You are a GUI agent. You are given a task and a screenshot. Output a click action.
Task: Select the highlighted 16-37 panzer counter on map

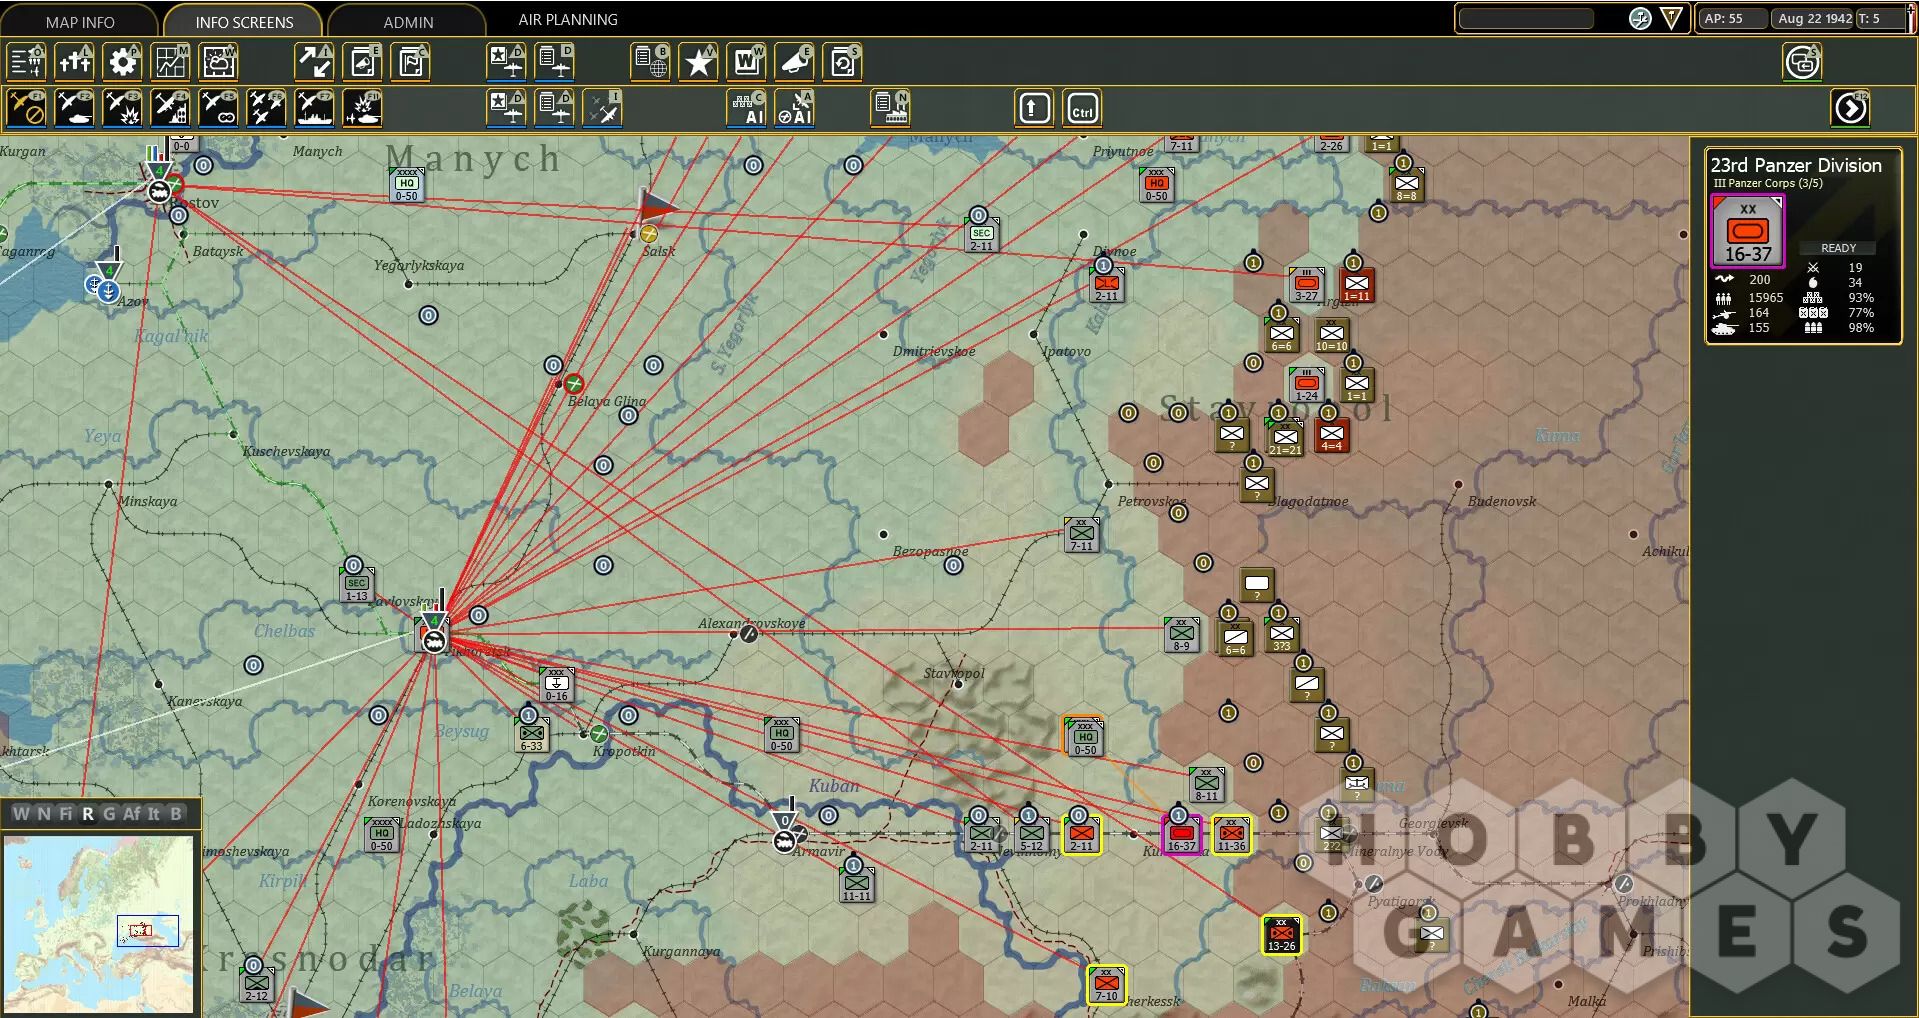click(1181, 834)
